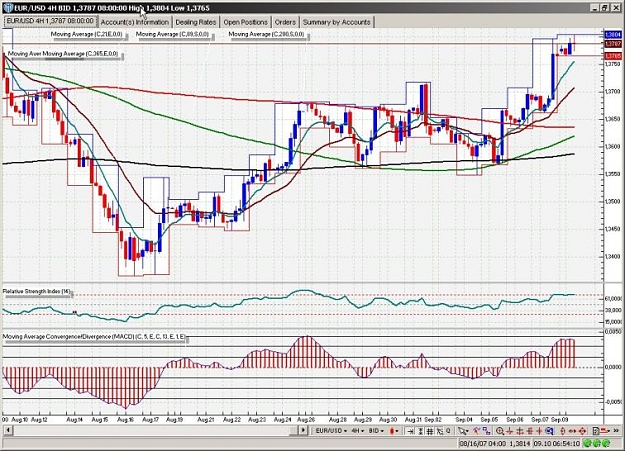Screen dimensions: 625x451
Task: Open the Summary by Accounts tab
Action: (x=336, y=22)
